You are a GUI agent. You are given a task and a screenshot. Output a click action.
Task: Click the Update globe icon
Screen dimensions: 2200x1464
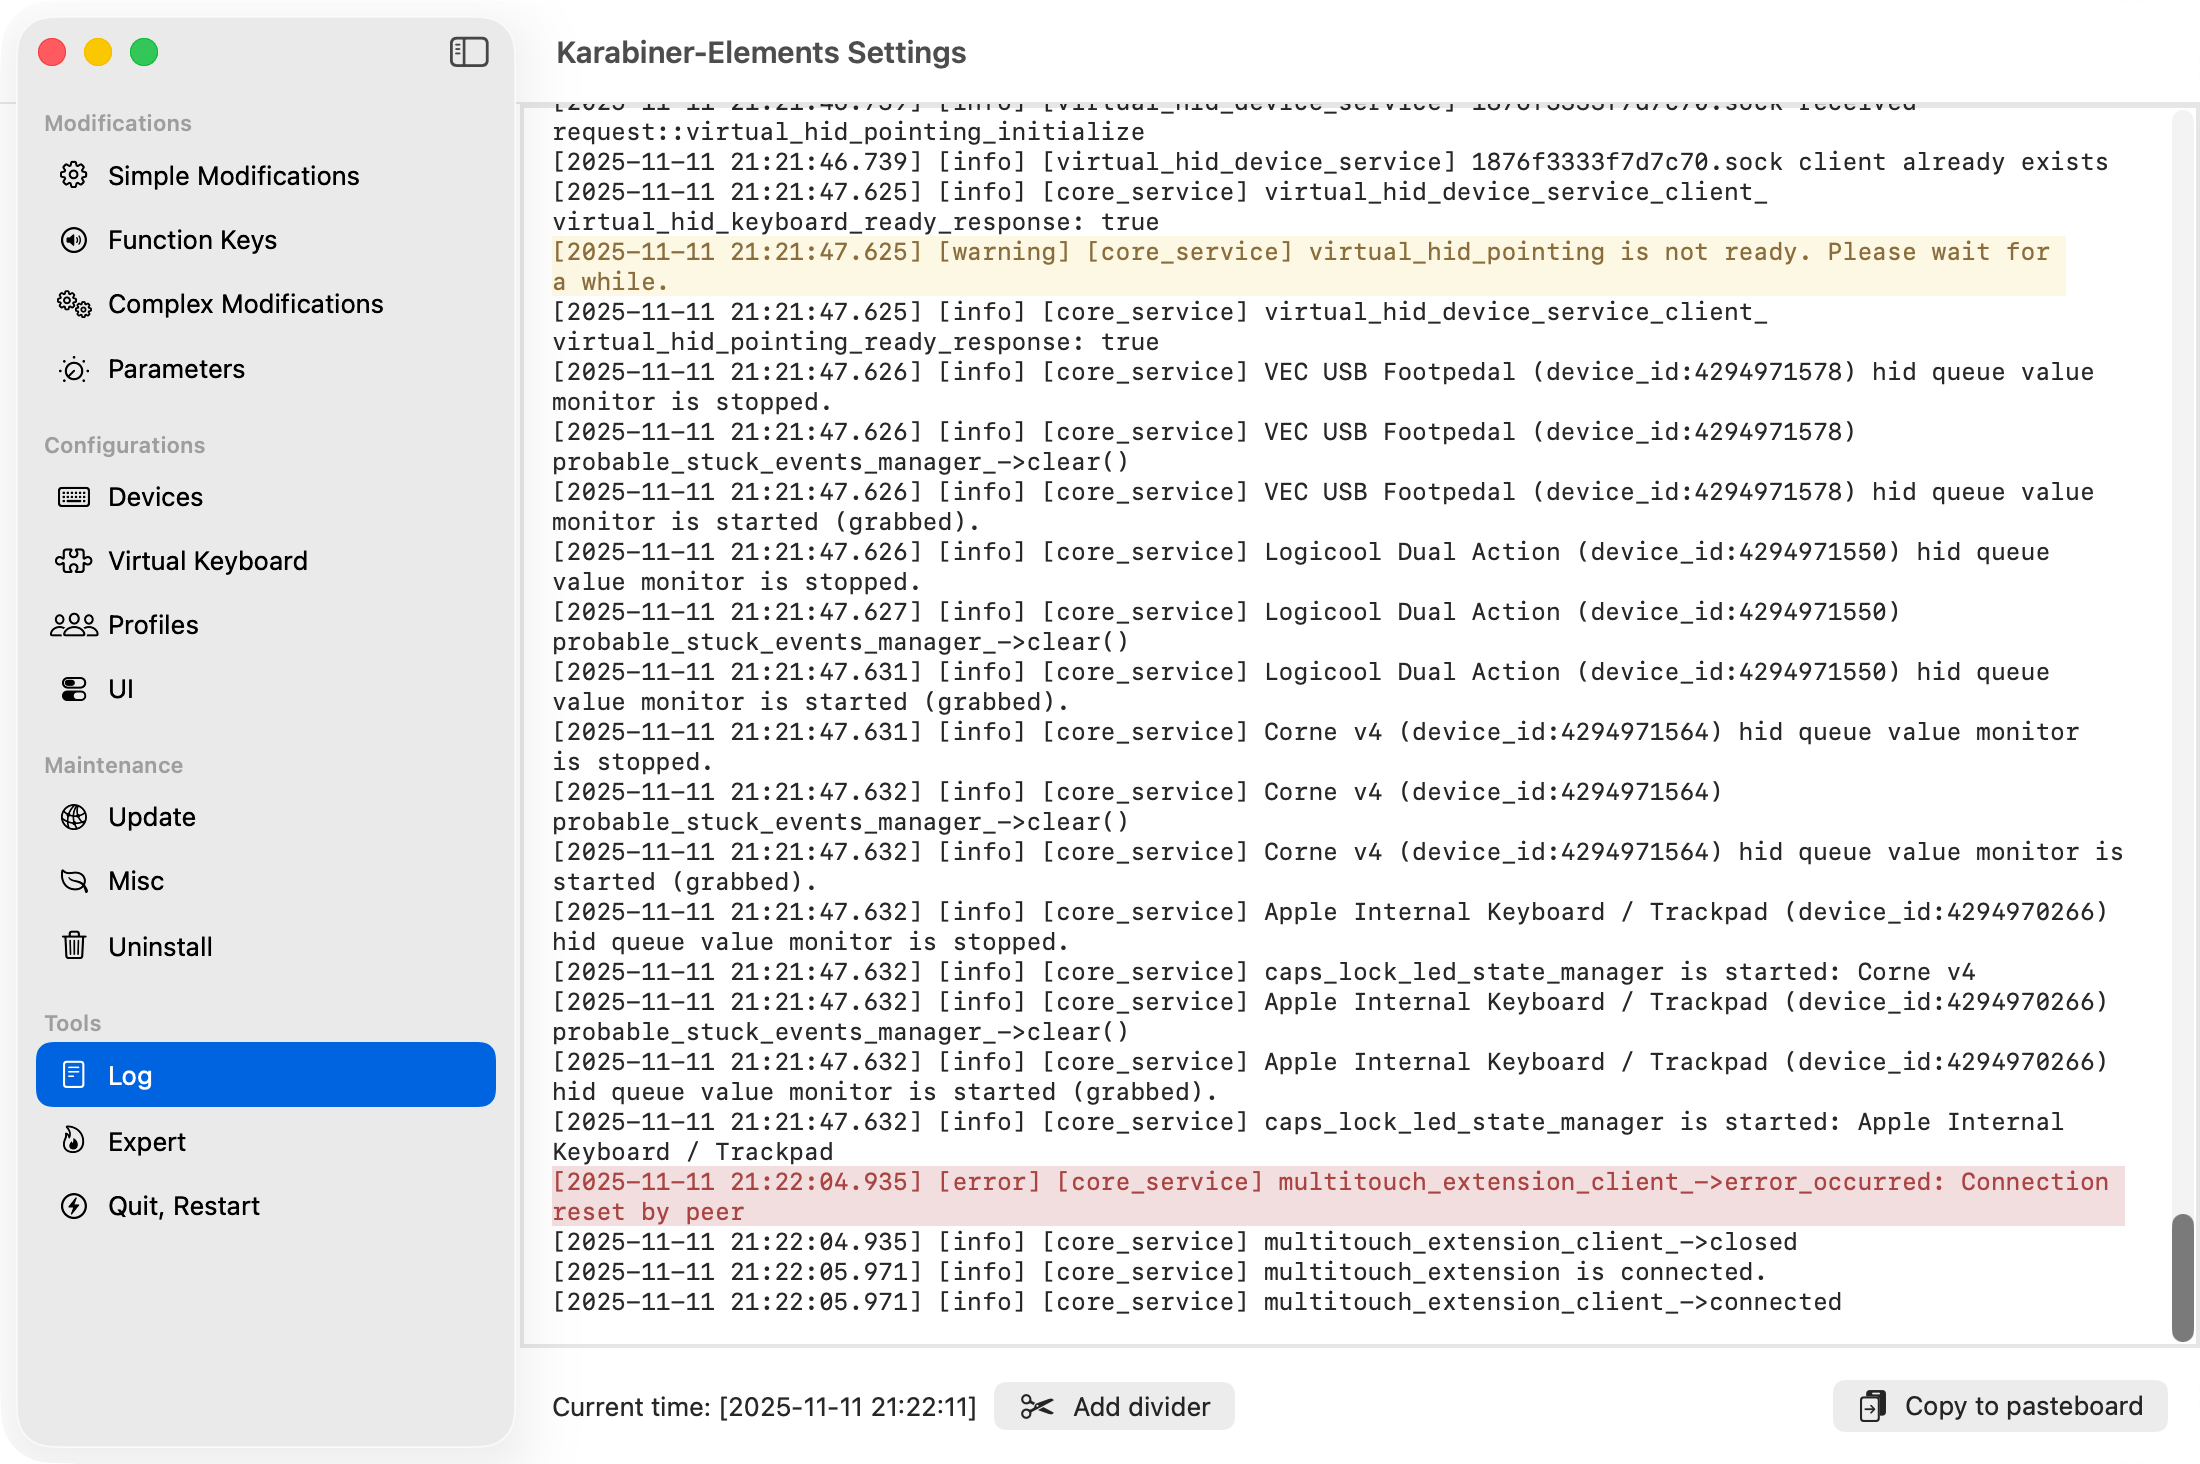(x=74, y=817)
